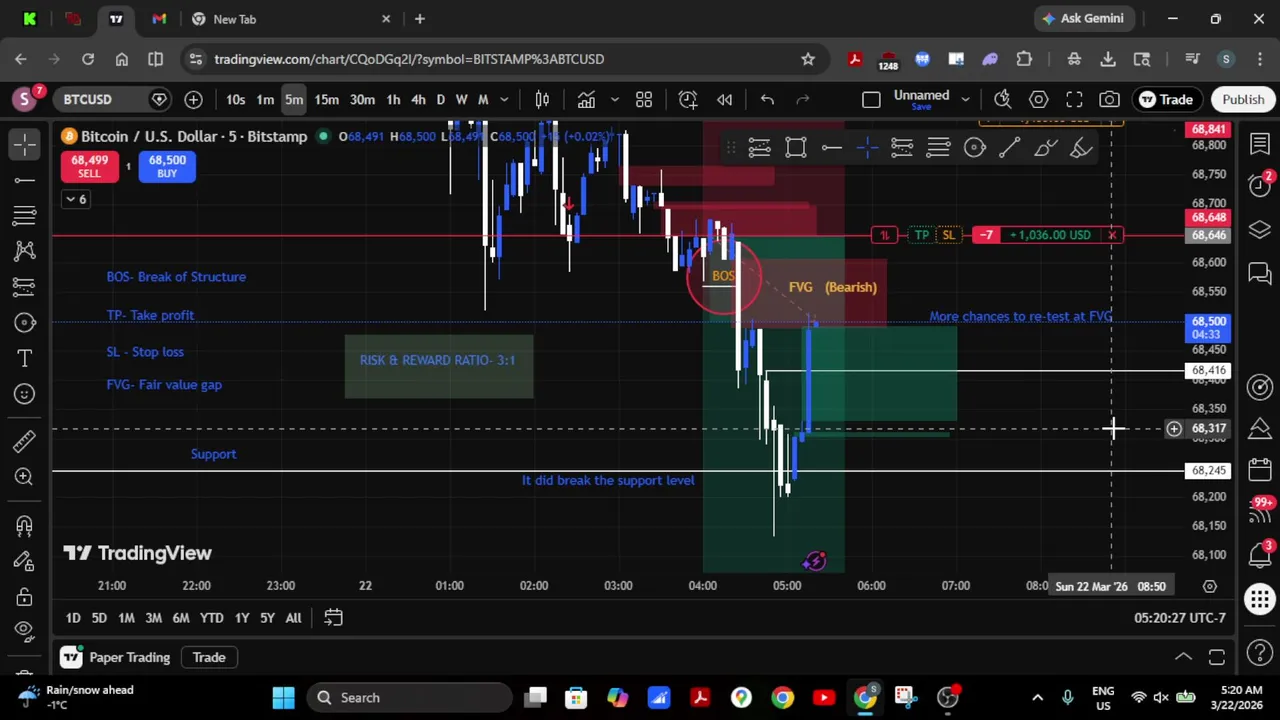Open Chats speech-bubble panel on right sidebar
The image size is (1280, 720).
pyautogui.click(x=1260, y=273)
